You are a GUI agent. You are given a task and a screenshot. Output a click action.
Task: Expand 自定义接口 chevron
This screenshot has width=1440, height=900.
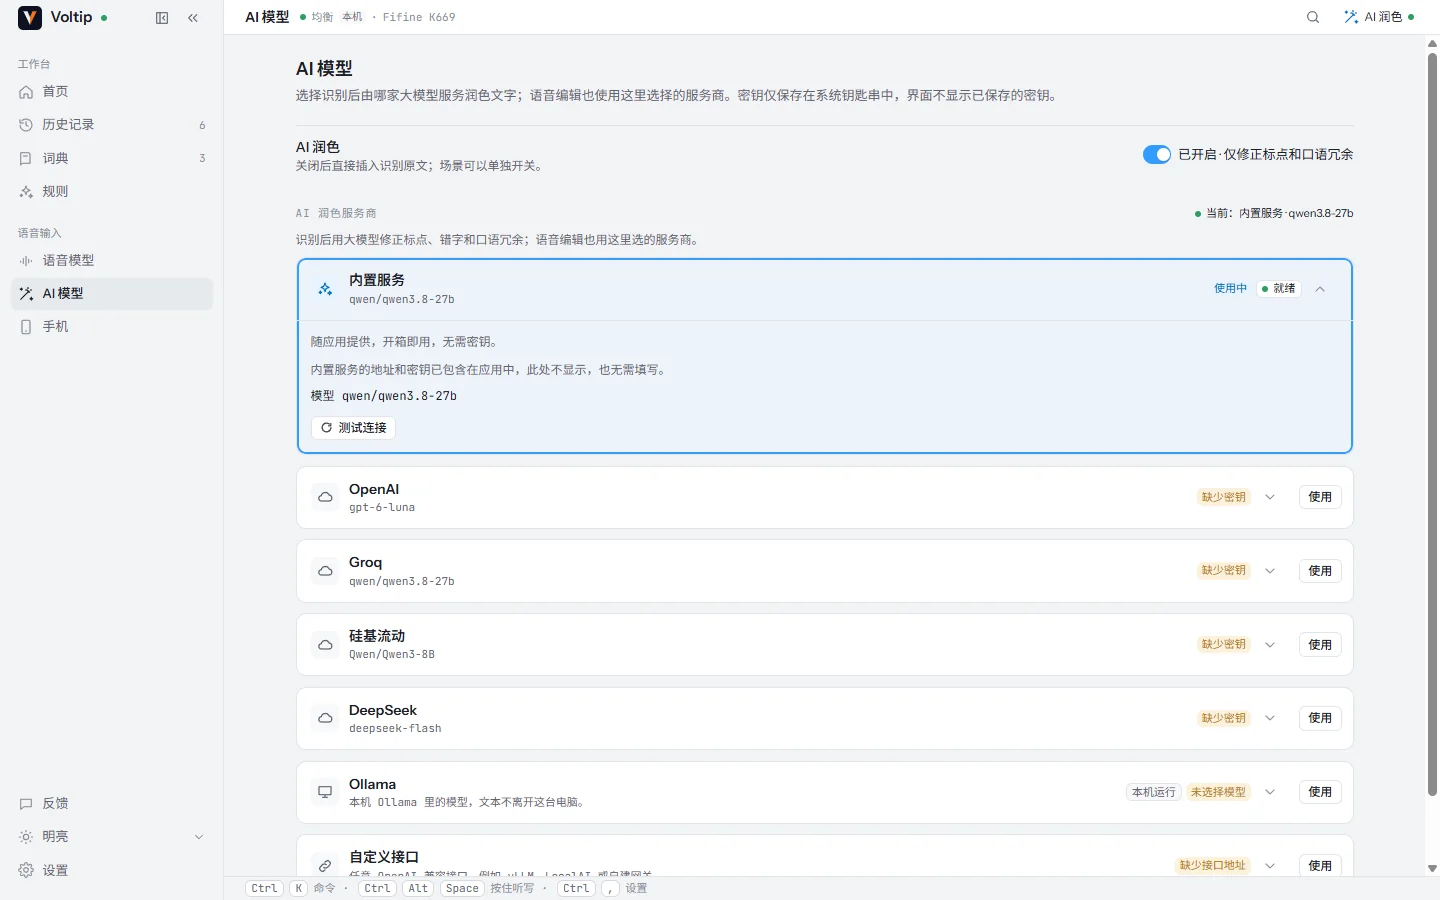point(1270,866)
